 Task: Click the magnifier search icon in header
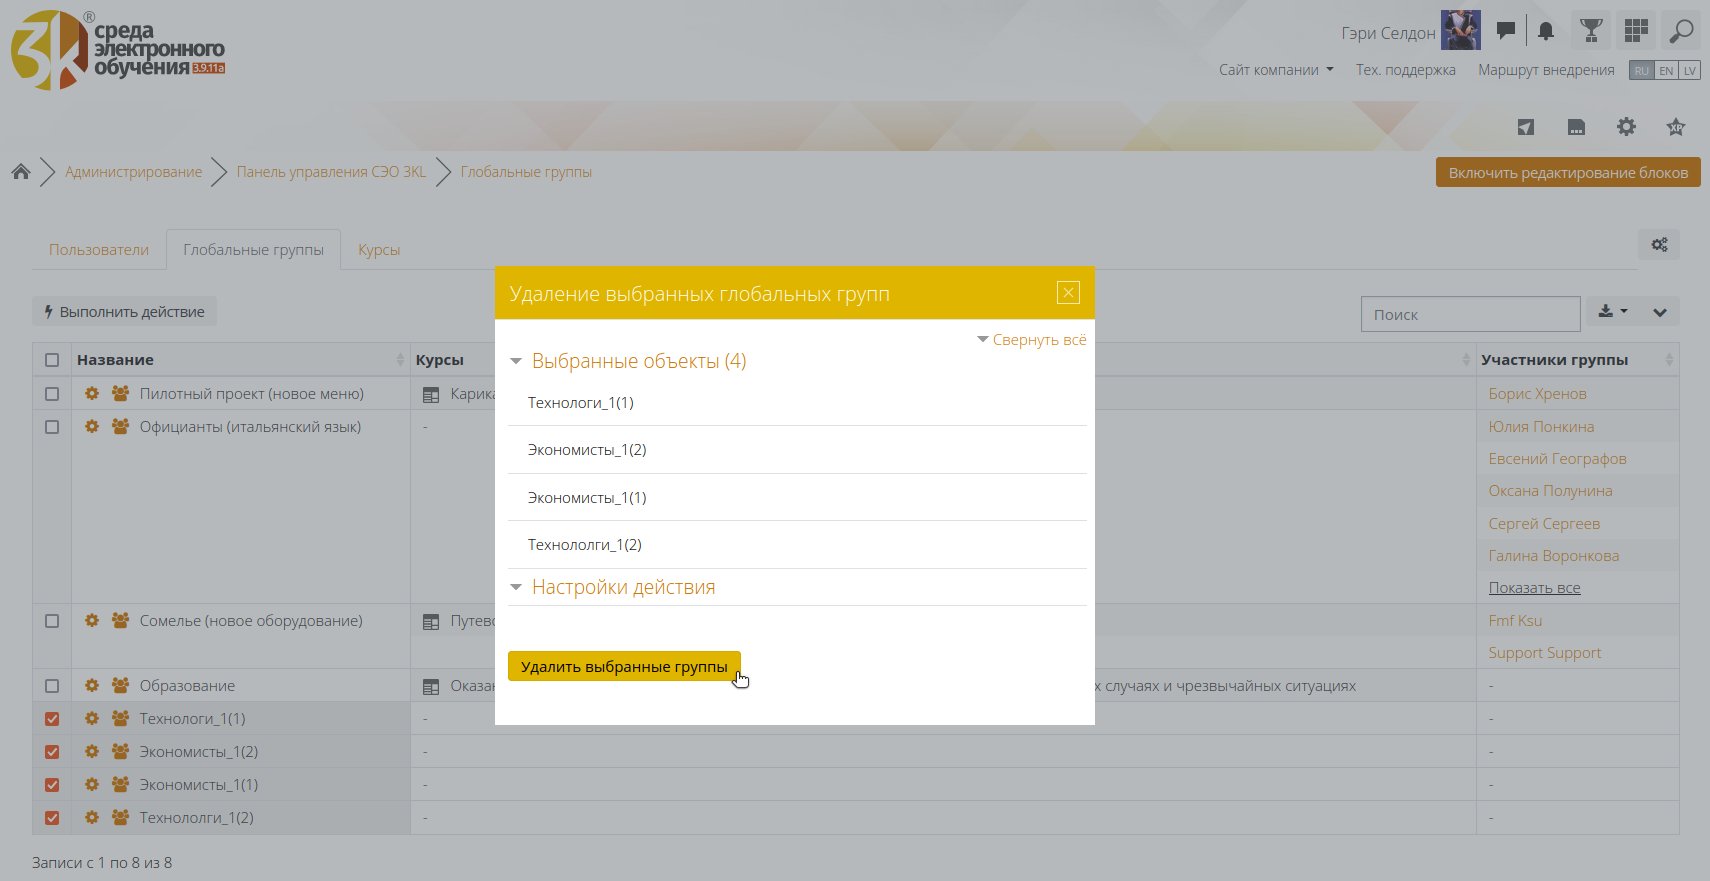tap(1681, 31)
